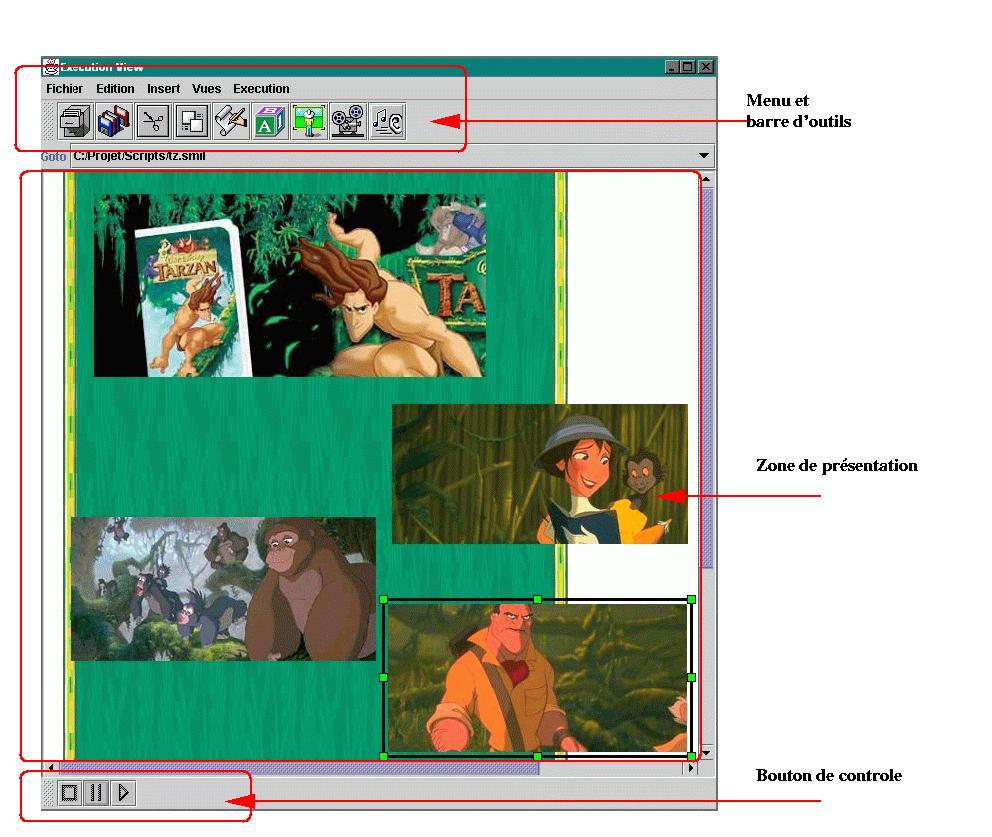Click the floppy disks save icon

coord(114,121)
